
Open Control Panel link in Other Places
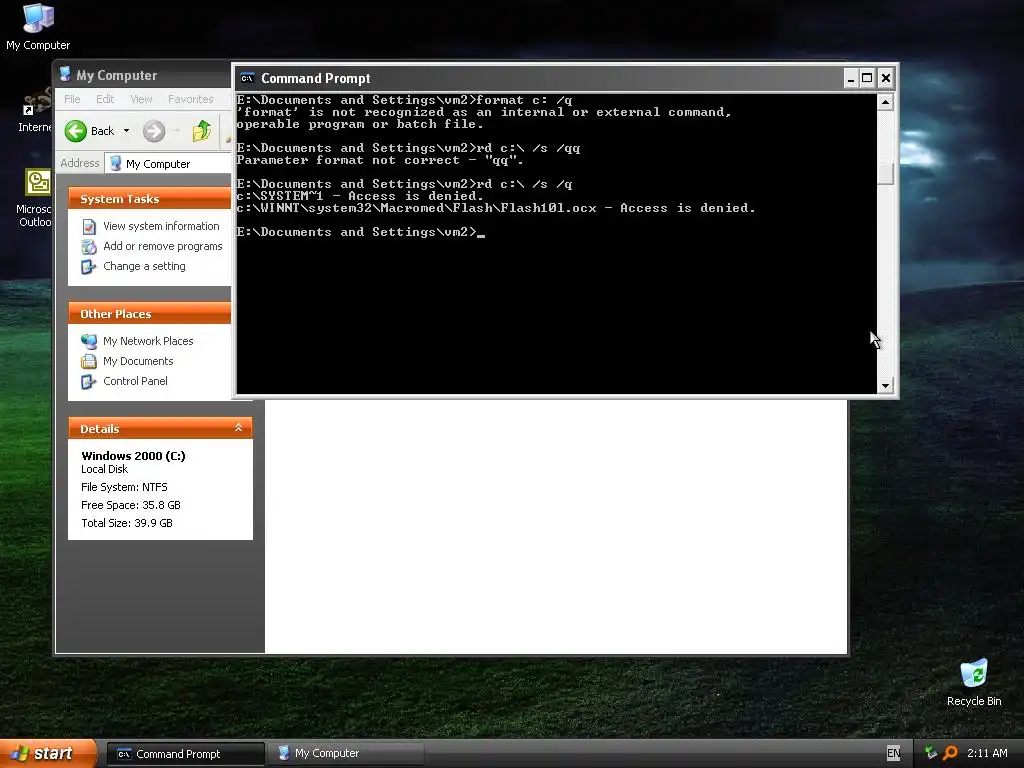pos(135,381)
